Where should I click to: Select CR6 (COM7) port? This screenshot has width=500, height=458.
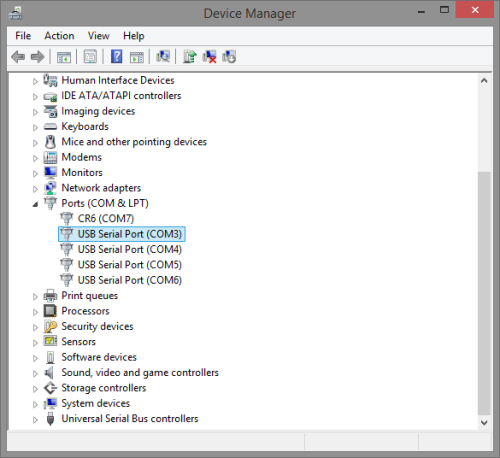click(x=106, y=219)
